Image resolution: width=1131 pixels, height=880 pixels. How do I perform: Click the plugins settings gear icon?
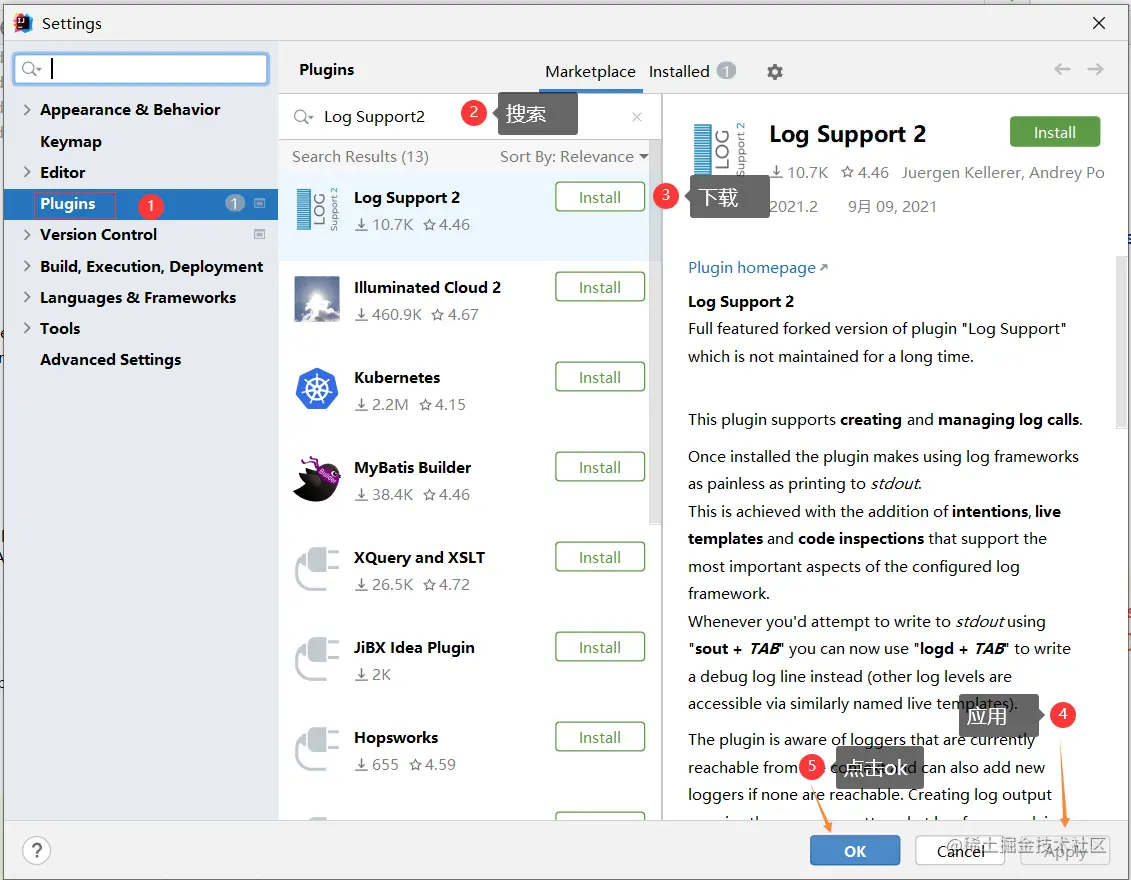click(774, 71)
